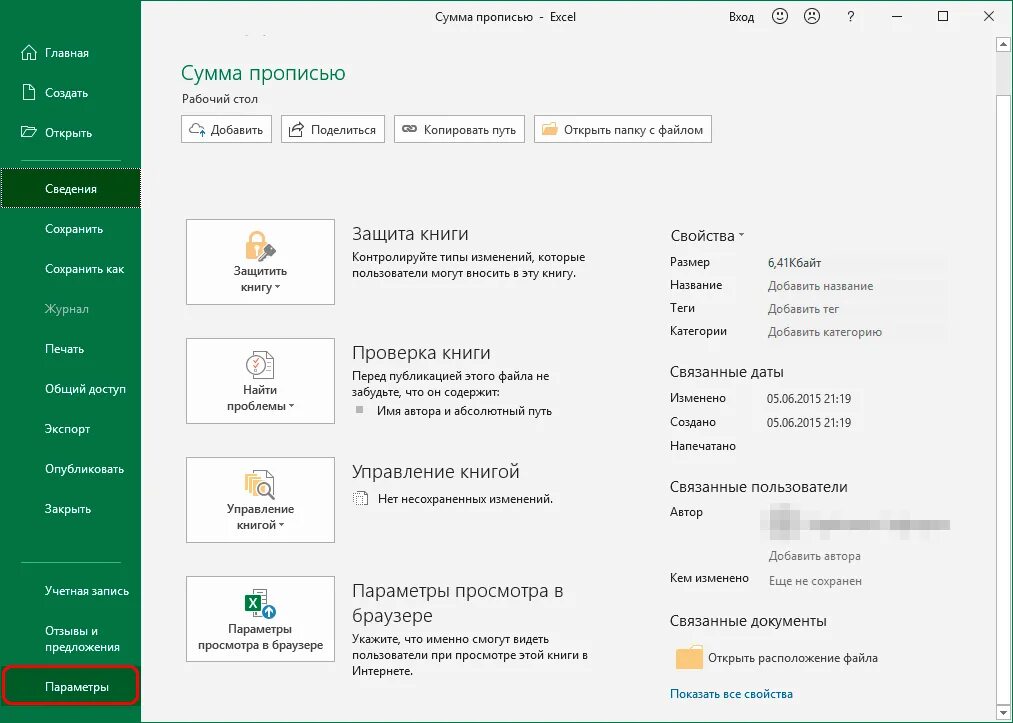Click the document icon next to Нет несохраненных изменений
This screenshot has width=1013, height=723.
click(360, 499)
